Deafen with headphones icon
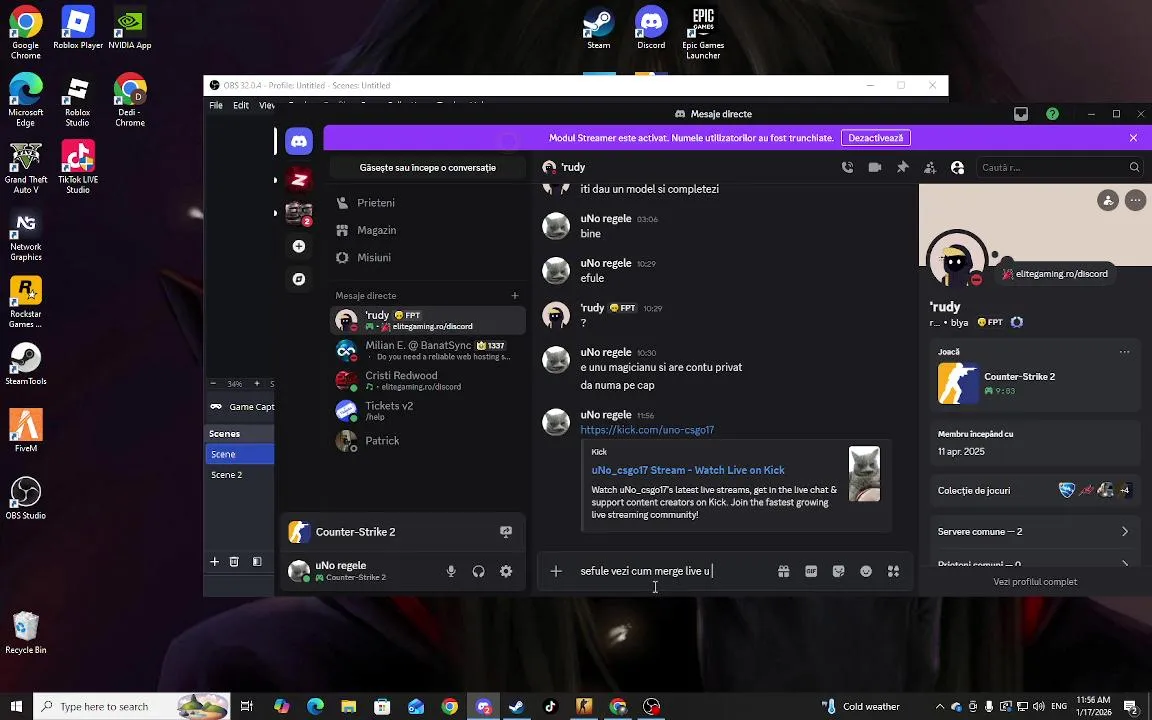Viewport: 1152px width, 720px height. coord(478,571)
